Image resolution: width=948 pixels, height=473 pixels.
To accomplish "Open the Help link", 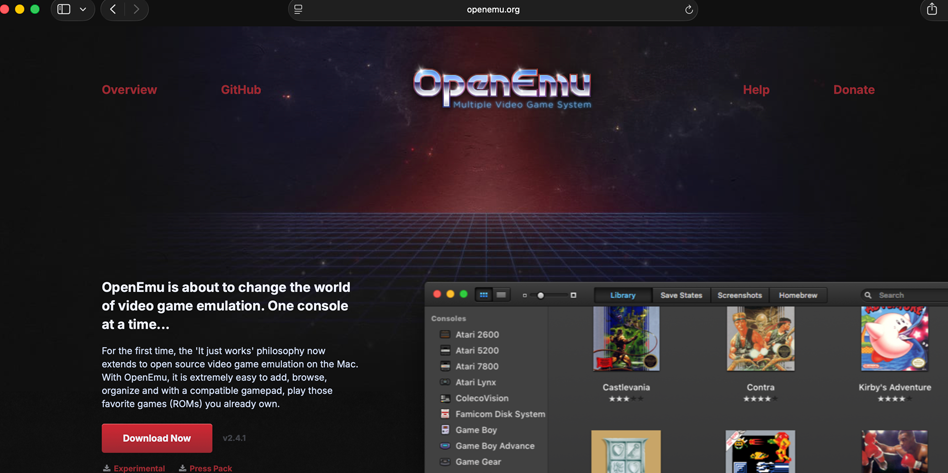I will coord(756,90).
